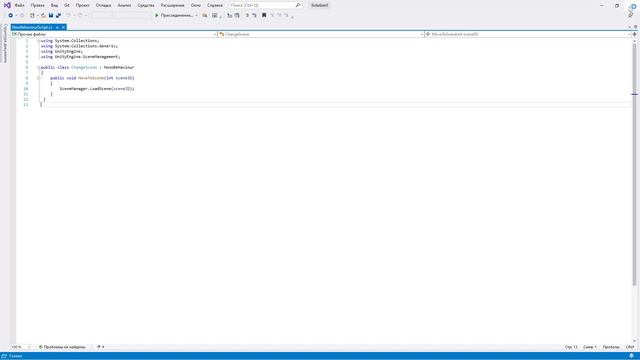The width and height of the screenshot is (640, 360).
Task: Toggle the bookmark toolbar icon
Action: [264, 16]
